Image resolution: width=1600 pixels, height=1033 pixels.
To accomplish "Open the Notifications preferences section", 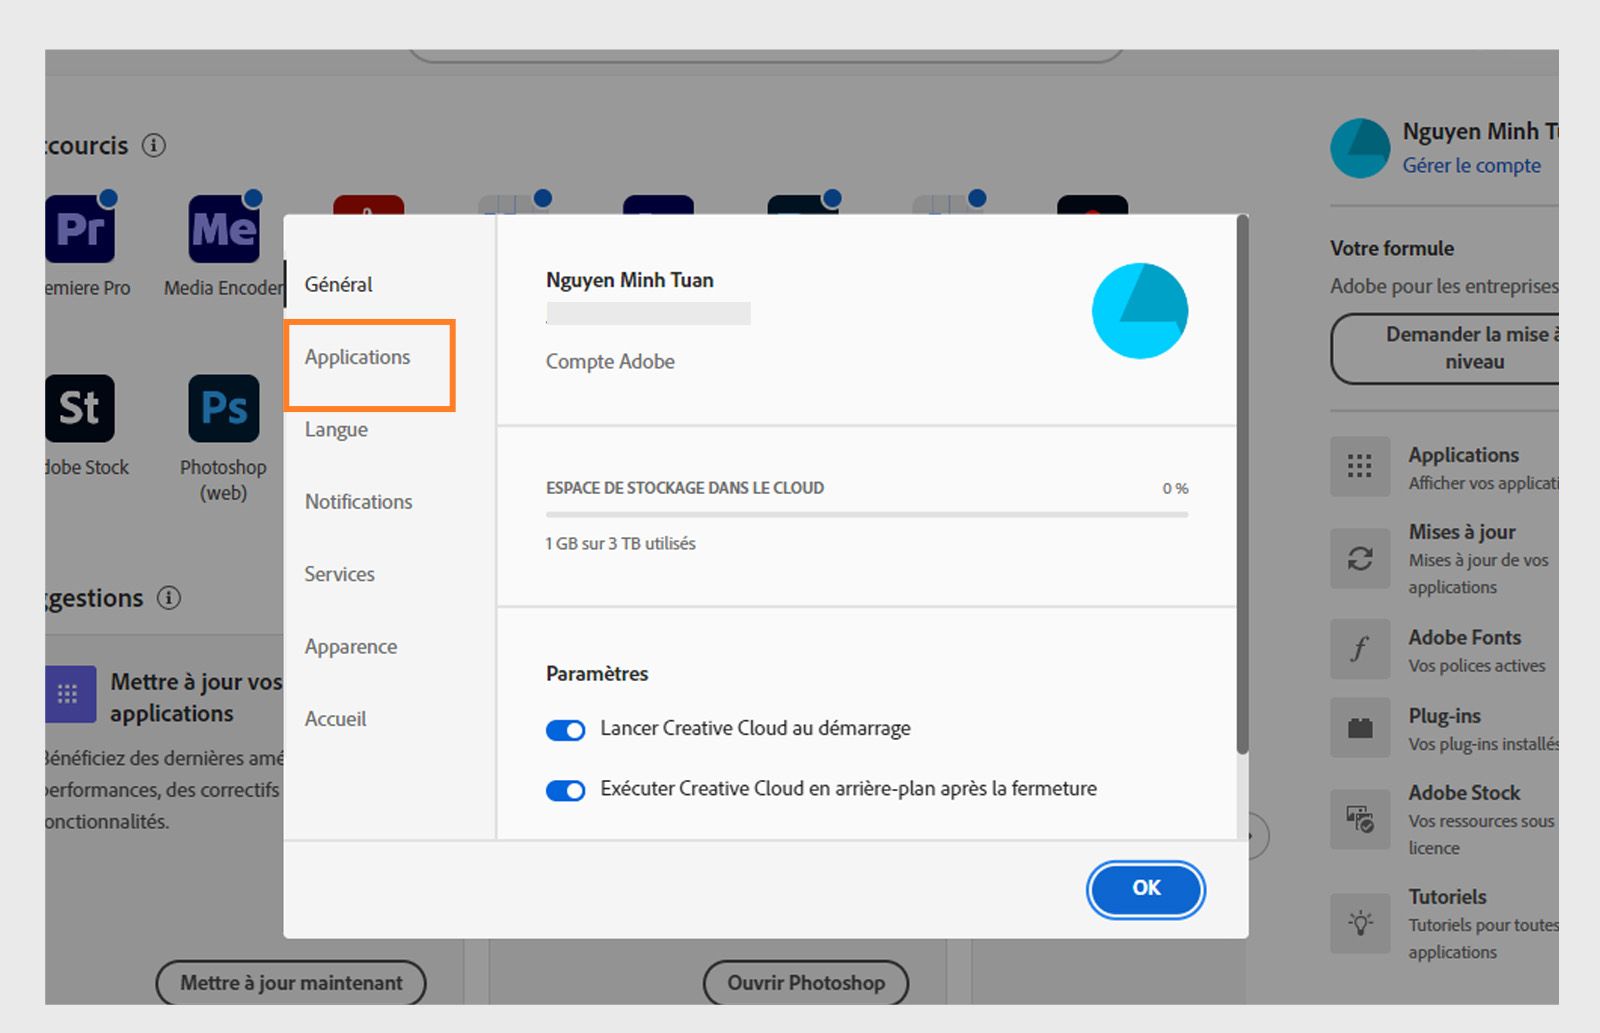I will click(357, 501).
